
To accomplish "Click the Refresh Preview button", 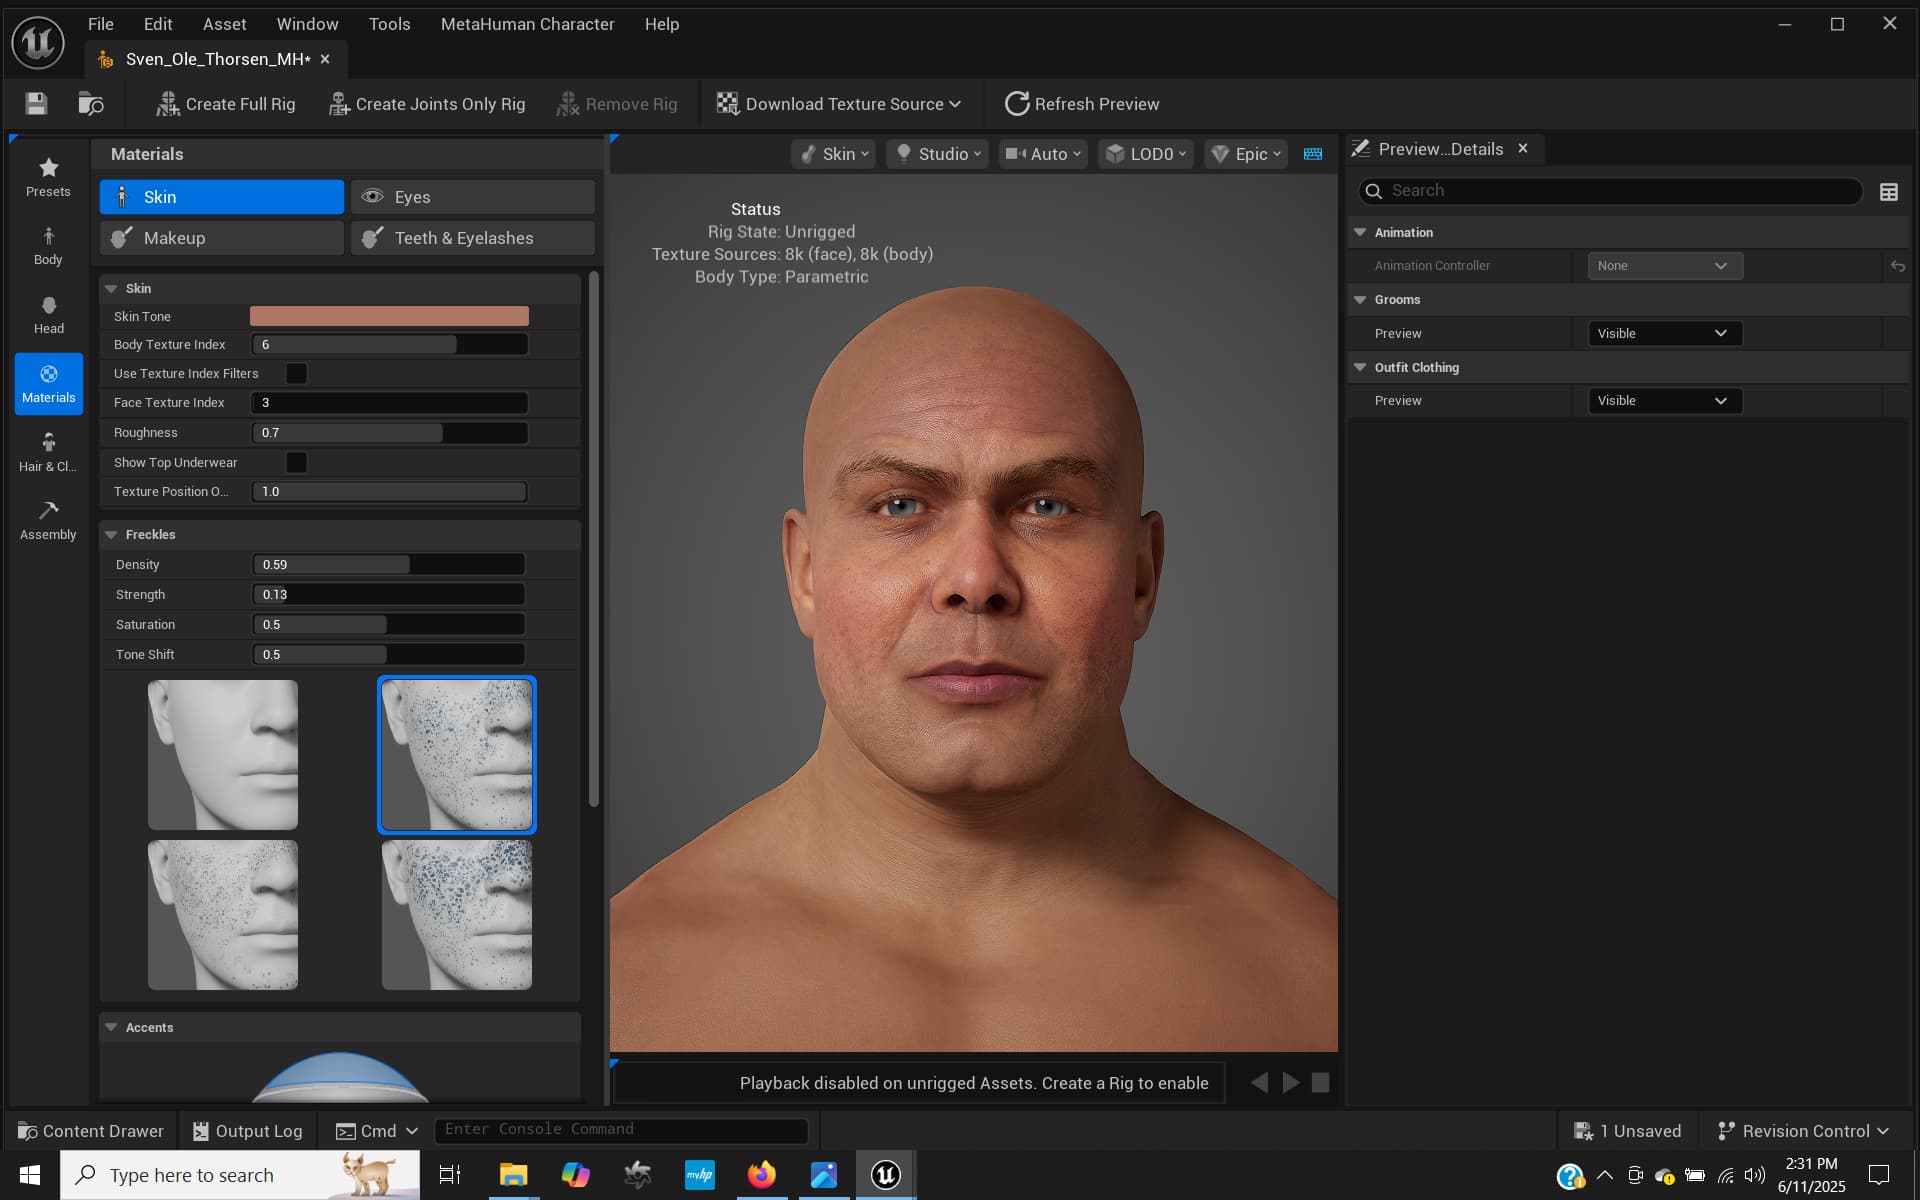I will tap(1082, 104).
